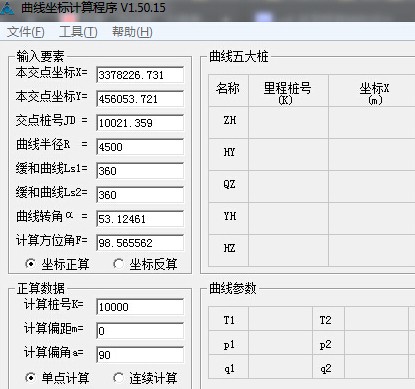Click the 计算偏角a input field
Viewport: 415px width, 389px height.
pyautogui.click(x=140, y=355)
